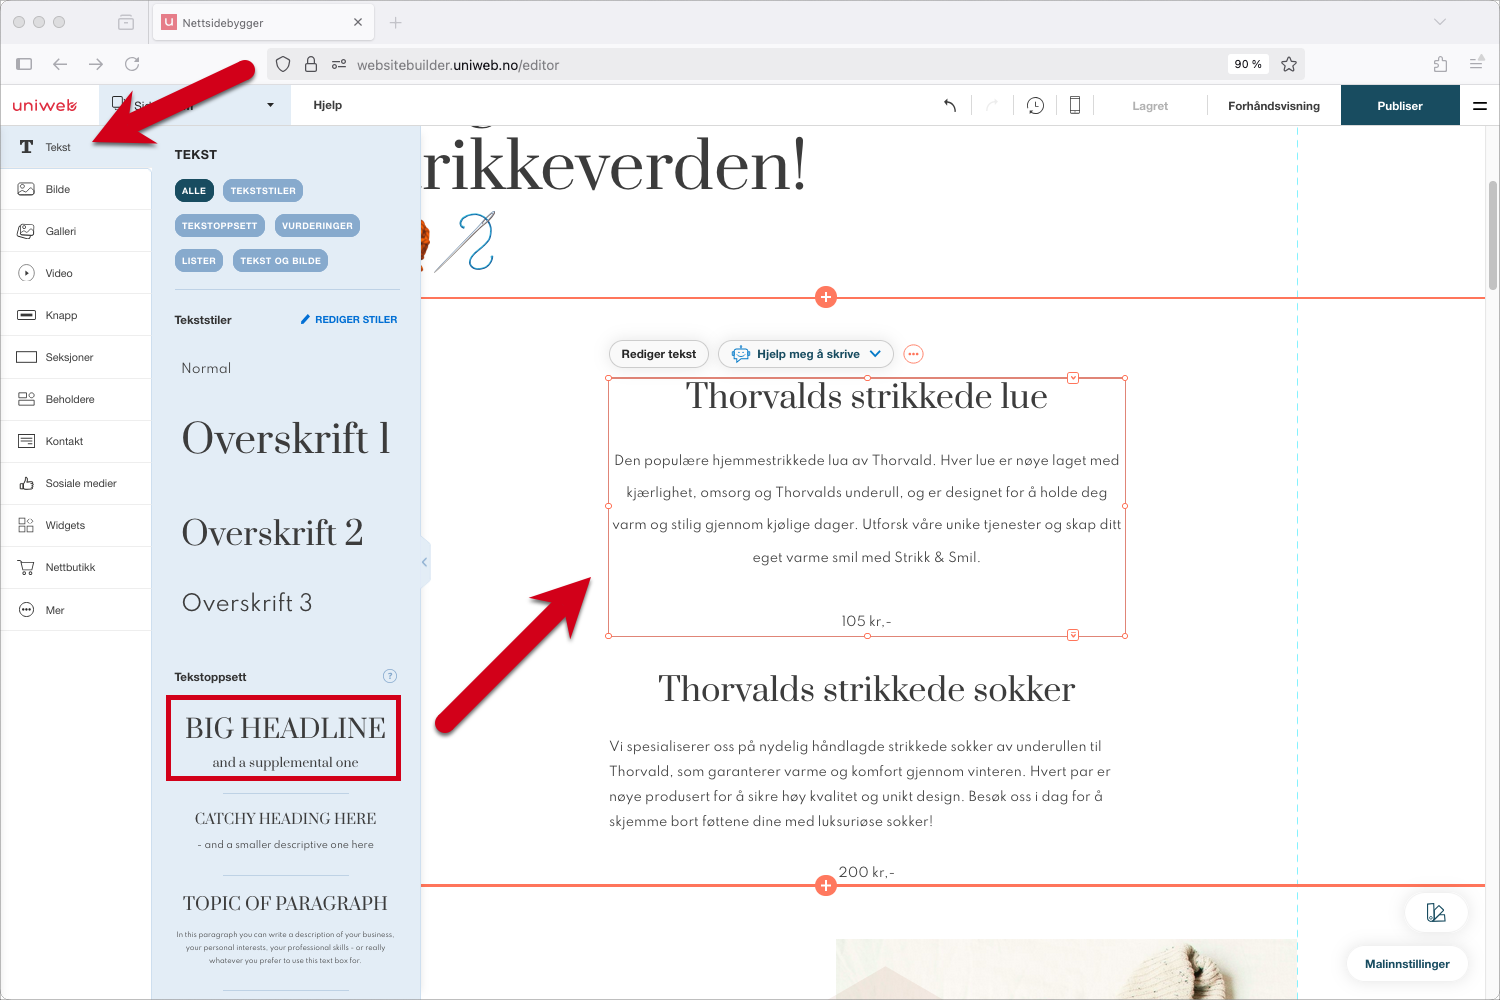Bookmark page with star icon
The height and width of the screenshot is (1000, 1500).
point(1289,64)
